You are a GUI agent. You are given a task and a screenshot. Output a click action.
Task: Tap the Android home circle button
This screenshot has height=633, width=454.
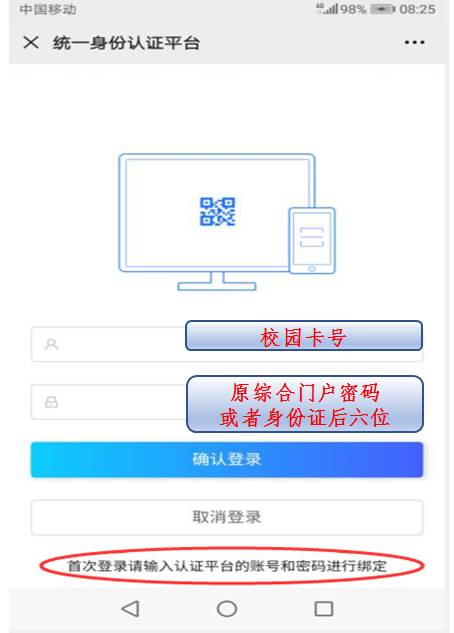click(227, 608)
